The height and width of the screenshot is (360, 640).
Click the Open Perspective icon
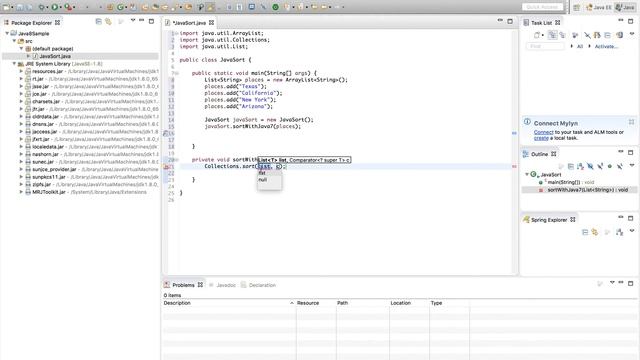[576, 7]
